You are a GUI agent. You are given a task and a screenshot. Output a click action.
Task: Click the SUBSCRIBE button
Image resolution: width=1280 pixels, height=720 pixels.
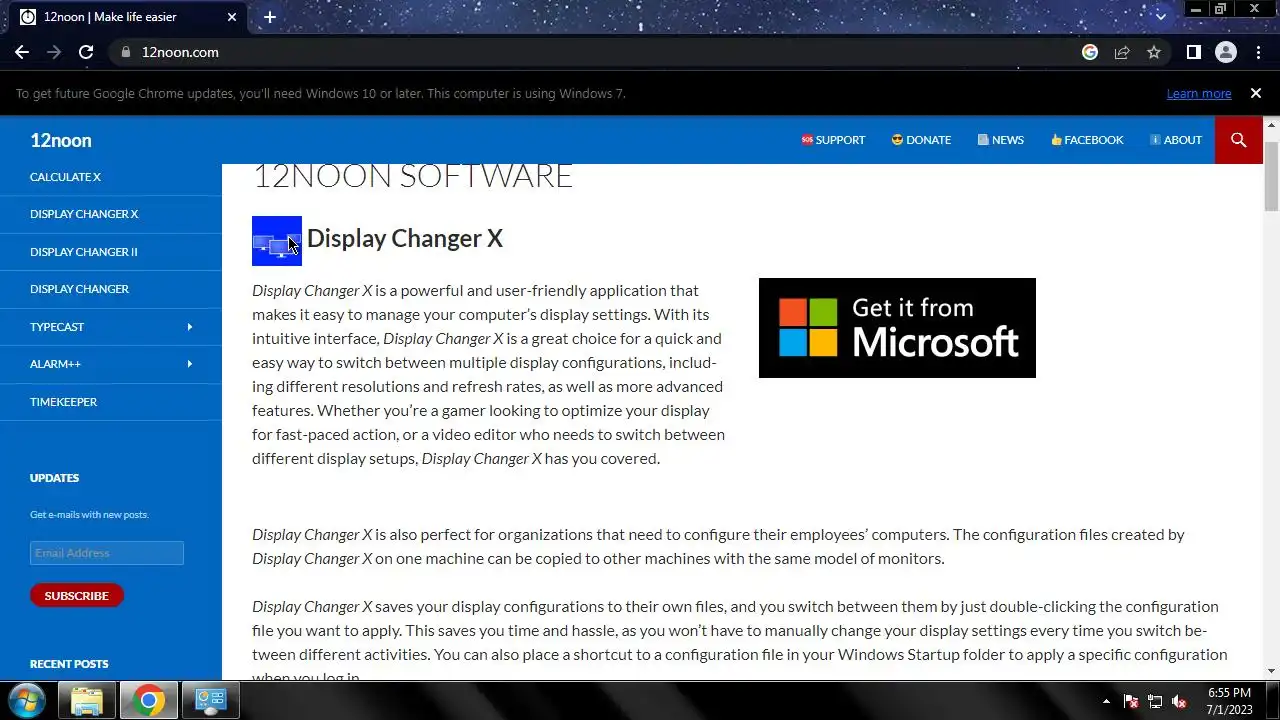[x=76, y=595]
